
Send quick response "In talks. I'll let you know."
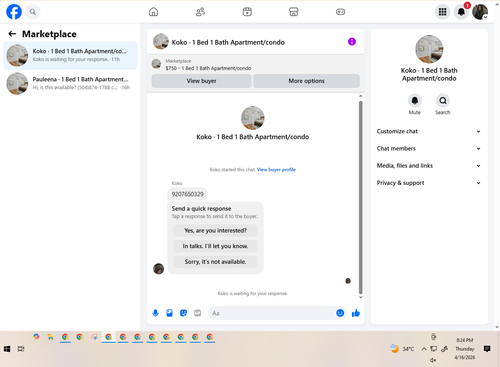pyautogui.click(x=215, y=246)
